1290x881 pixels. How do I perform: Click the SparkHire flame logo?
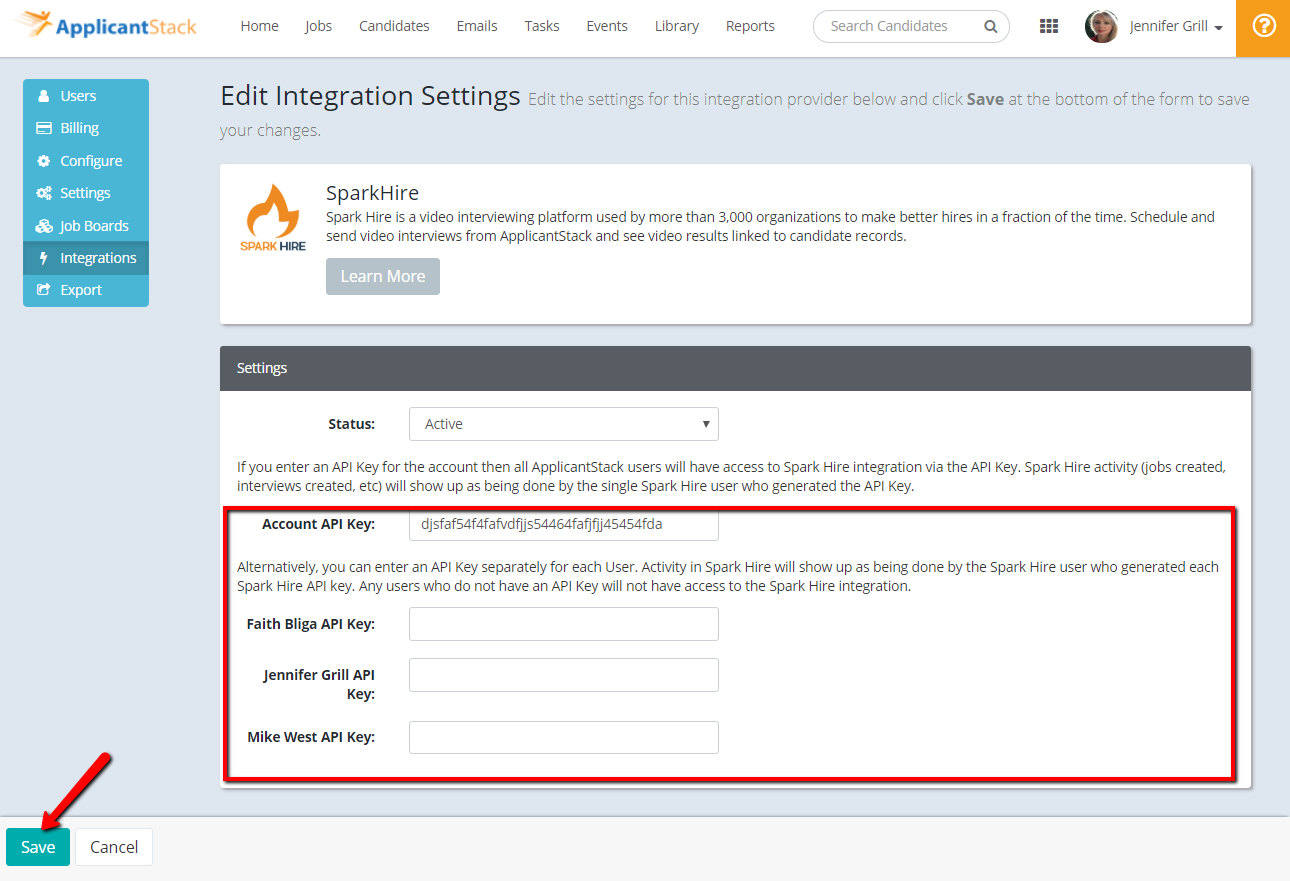coord(273,211)
